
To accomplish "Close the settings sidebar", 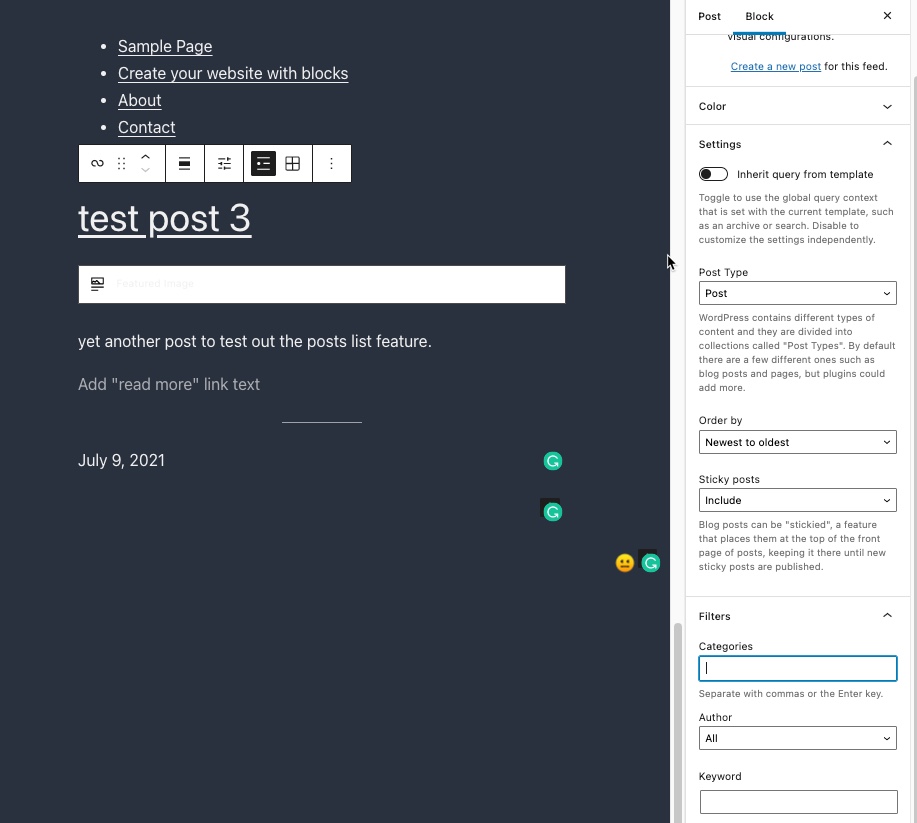I will [x=887, y=16].
